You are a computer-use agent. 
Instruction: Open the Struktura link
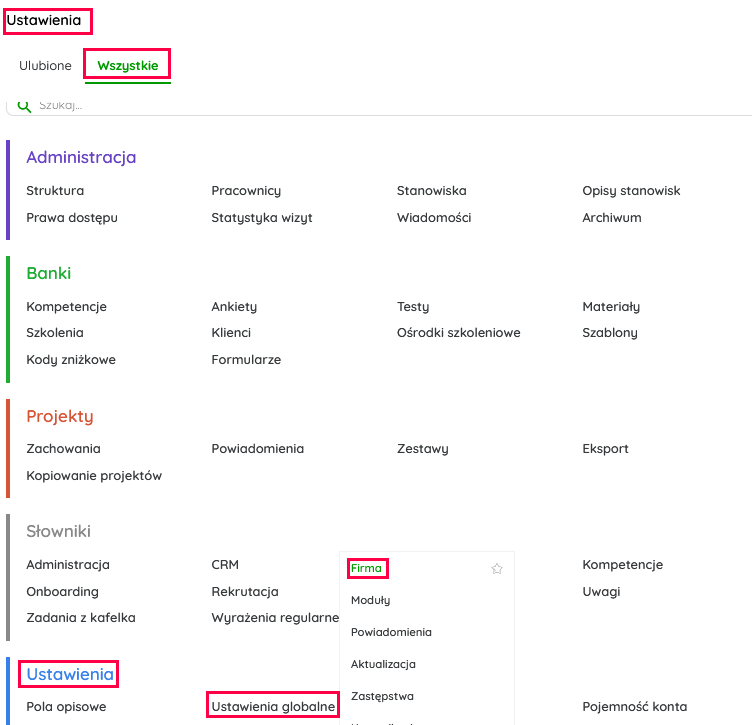point(55,191)
